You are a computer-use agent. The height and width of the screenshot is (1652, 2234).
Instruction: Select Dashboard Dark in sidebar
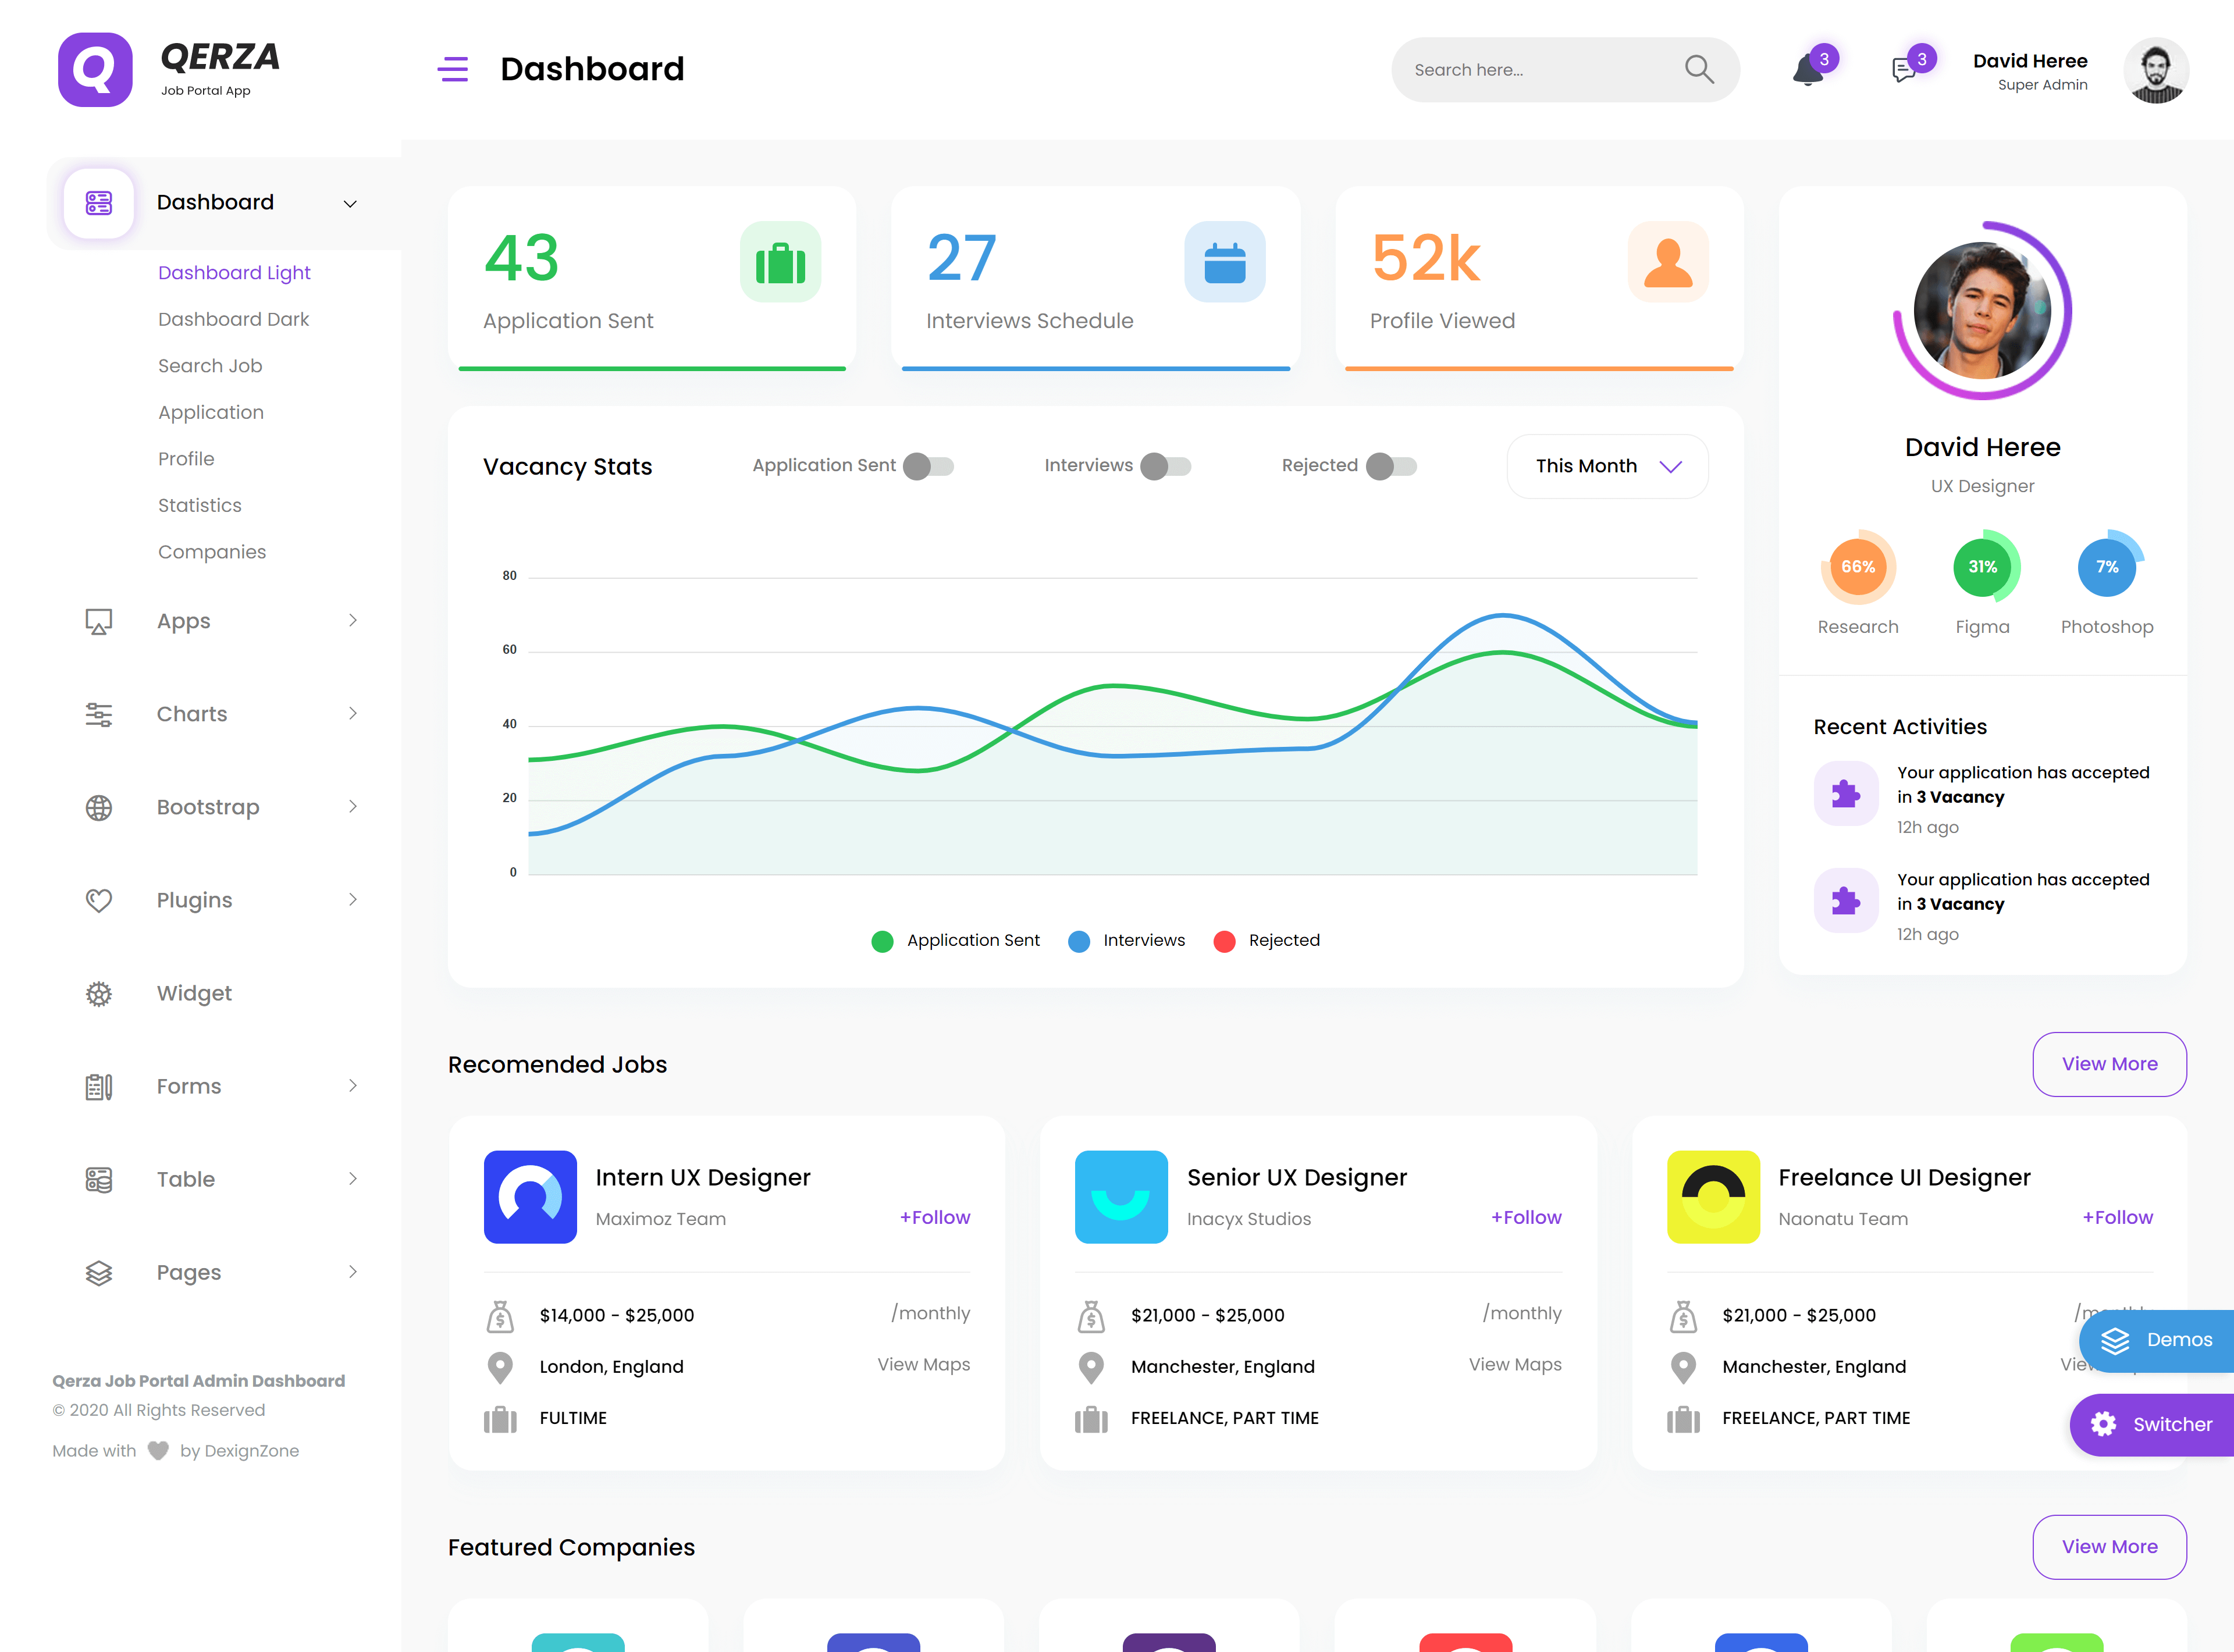(x=233, y=319)
